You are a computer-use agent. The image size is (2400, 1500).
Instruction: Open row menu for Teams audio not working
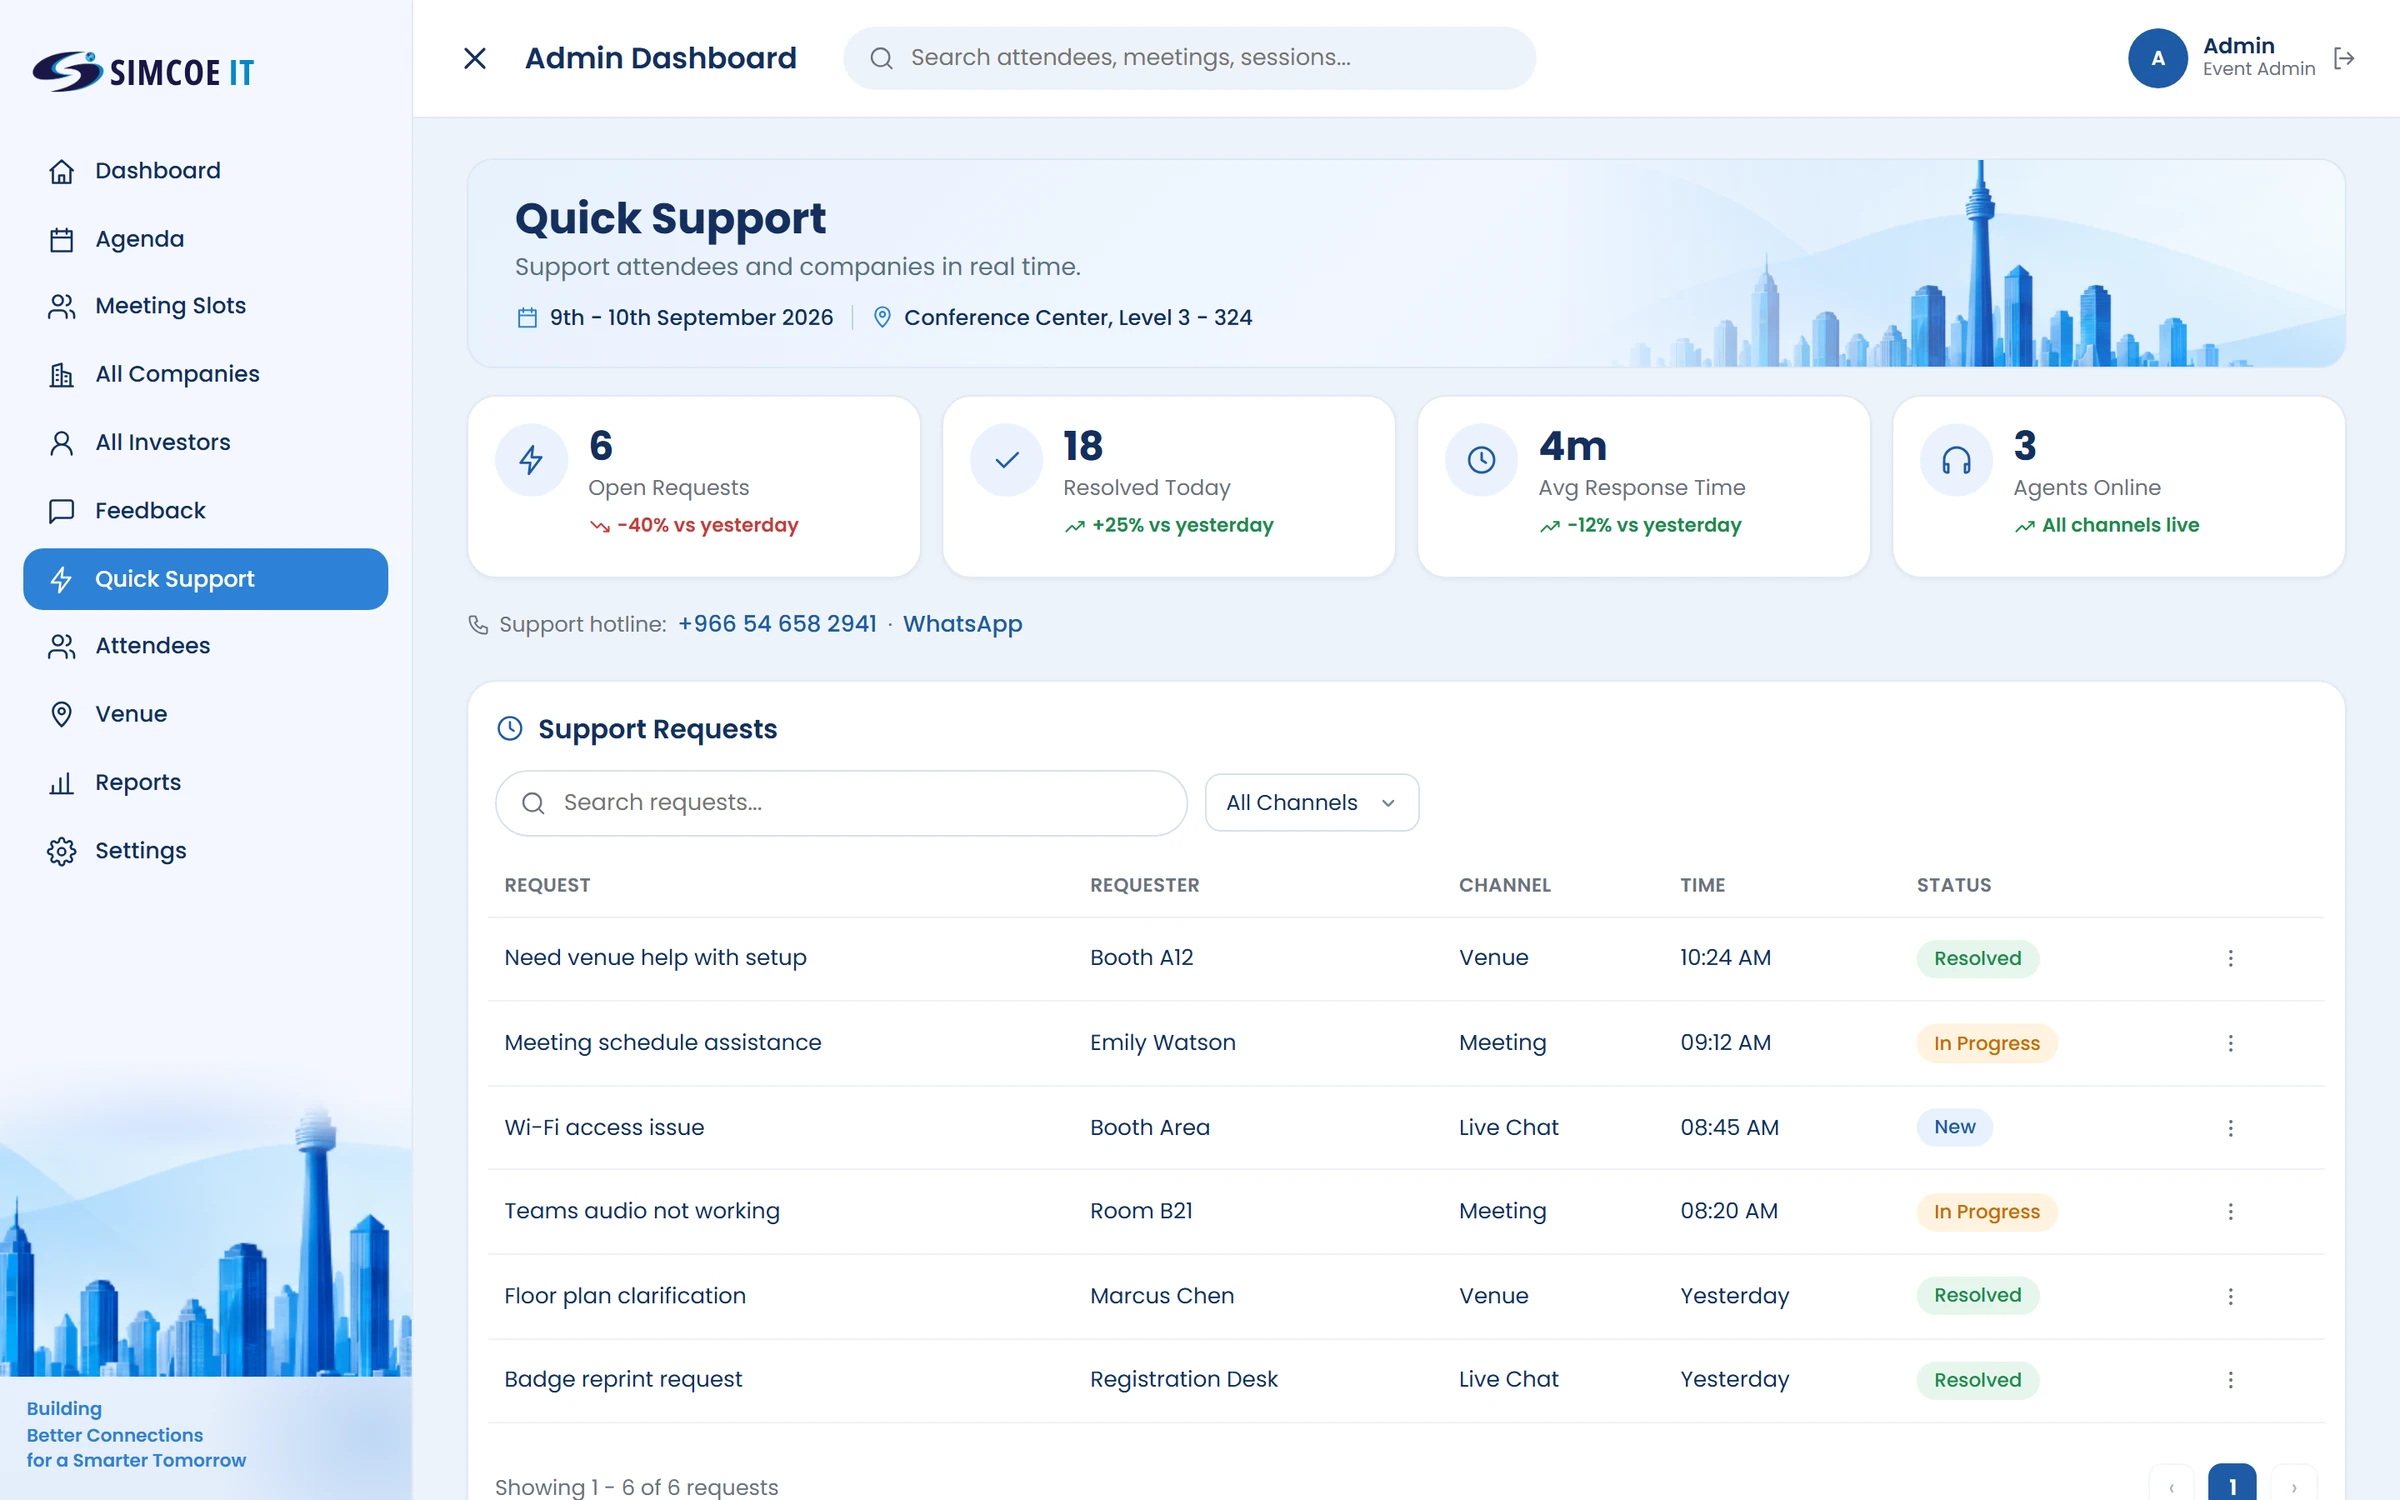coord(2230,1211)
